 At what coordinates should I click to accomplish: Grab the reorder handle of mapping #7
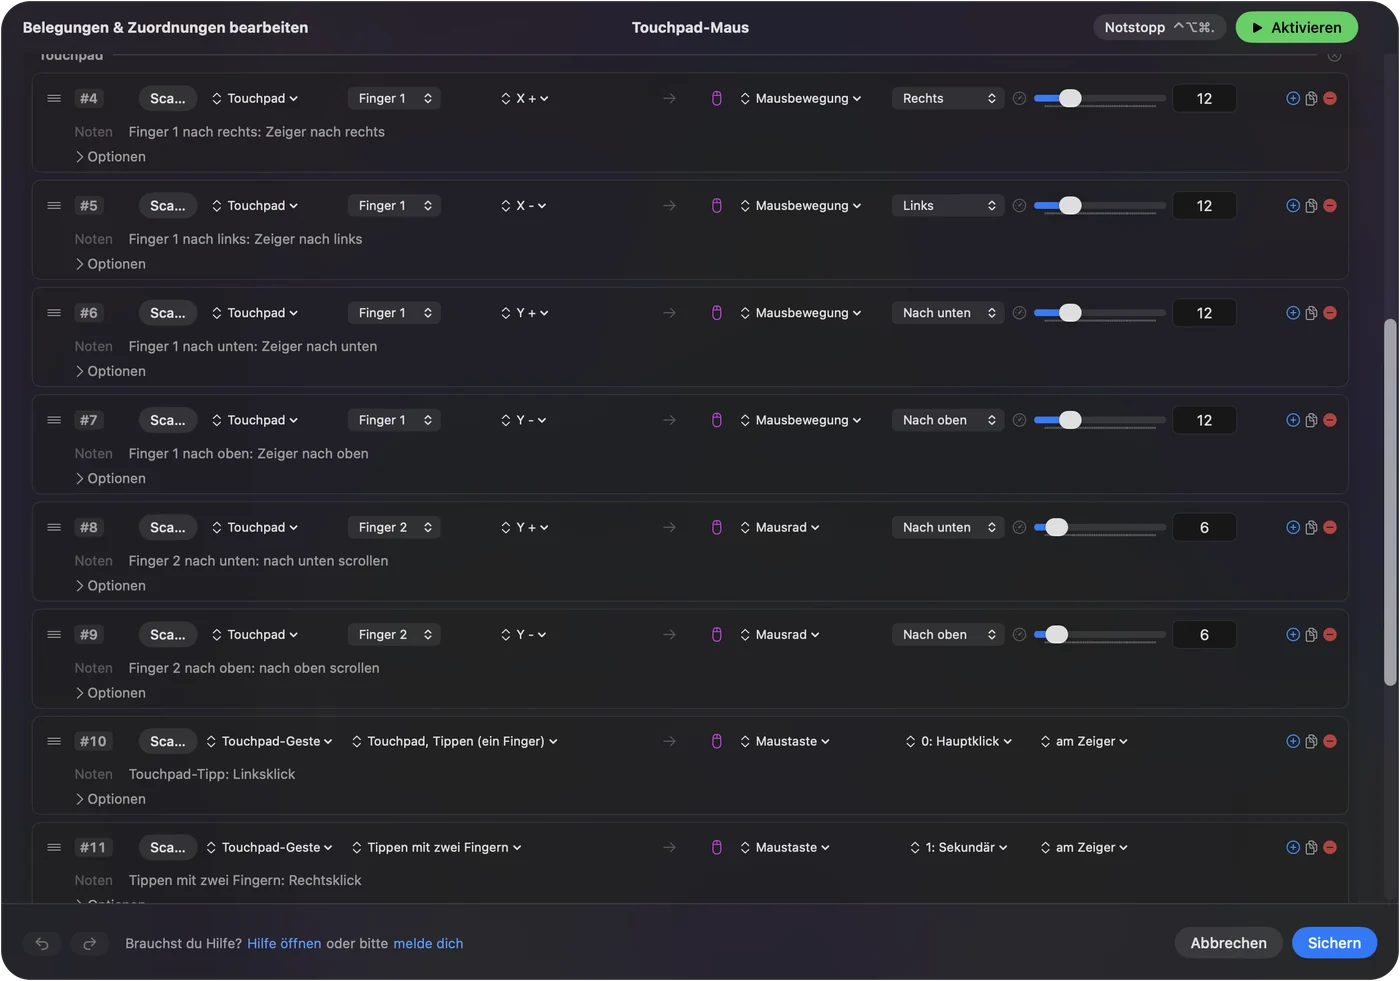[54, 420]
